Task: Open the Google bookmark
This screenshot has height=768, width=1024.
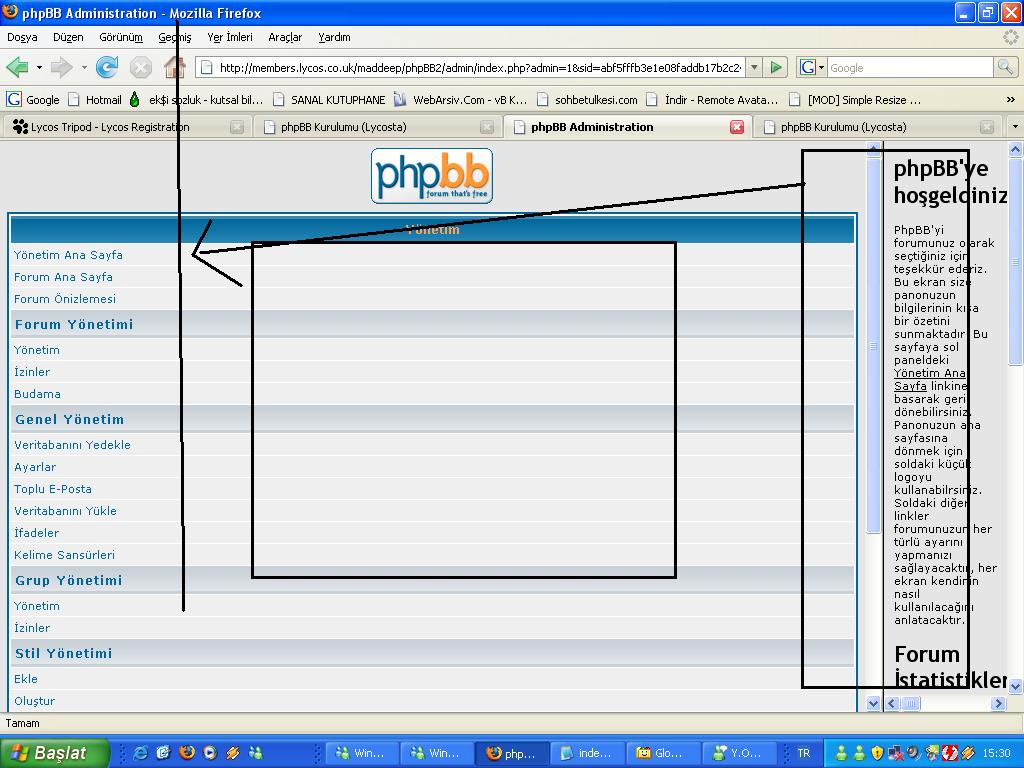Action: point(33,100)
